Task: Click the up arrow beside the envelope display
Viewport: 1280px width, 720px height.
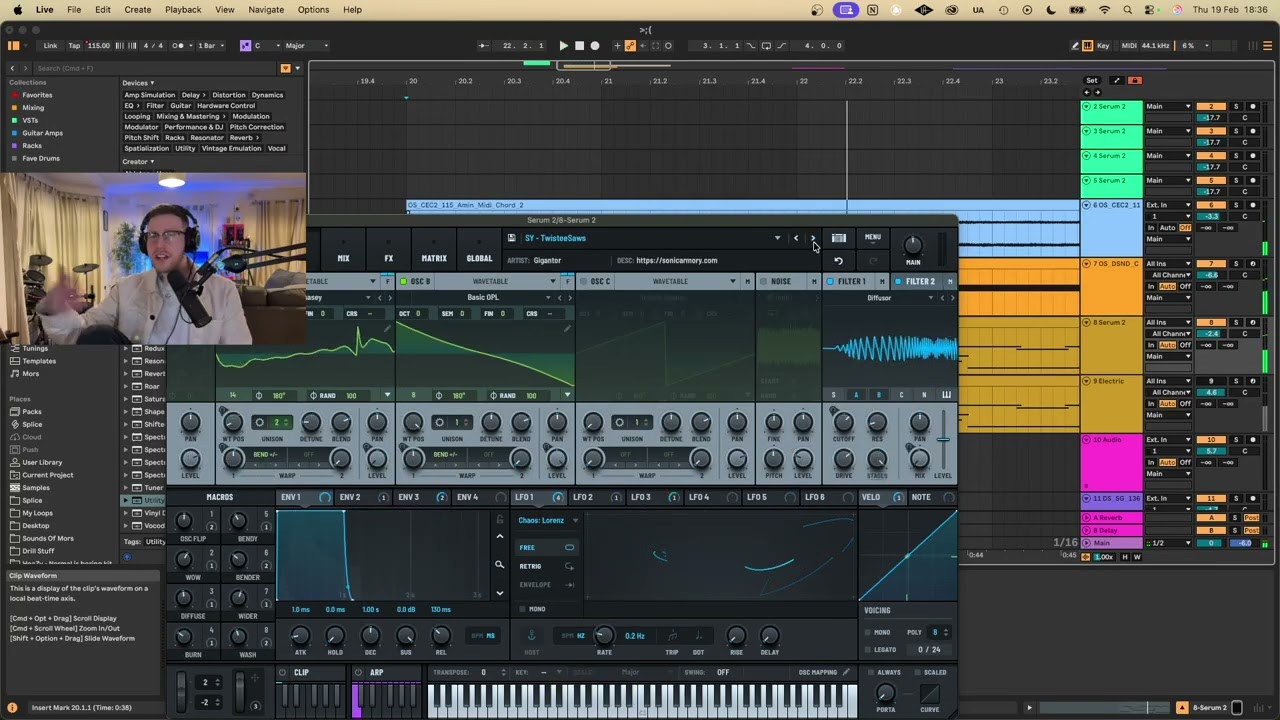Action: 500,537
